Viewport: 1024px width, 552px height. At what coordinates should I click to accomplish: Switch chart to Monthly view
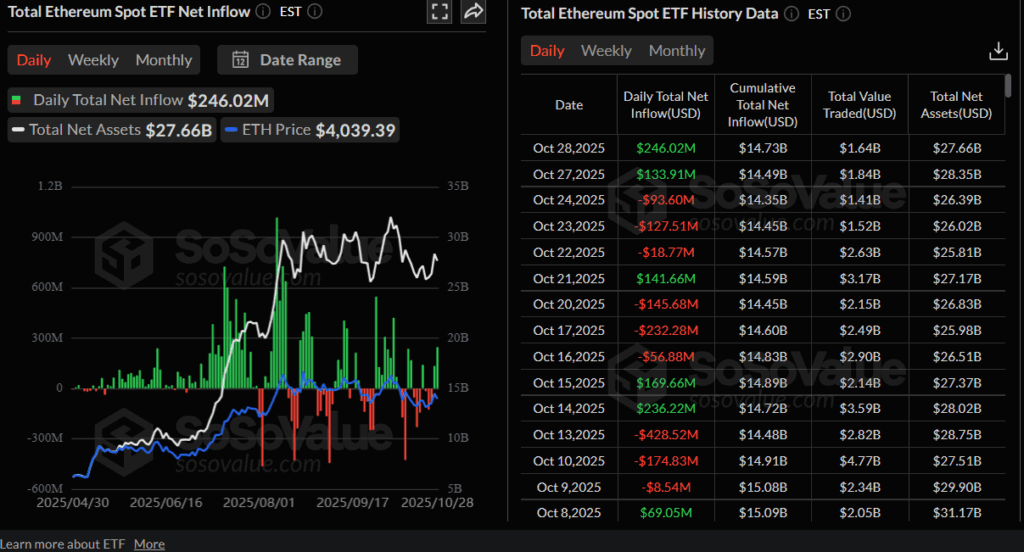tap(164, 60)
